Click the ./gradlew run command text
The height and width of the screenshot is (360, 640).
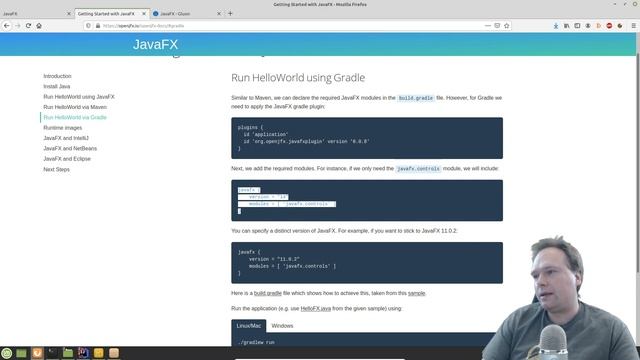pos(256,342)
